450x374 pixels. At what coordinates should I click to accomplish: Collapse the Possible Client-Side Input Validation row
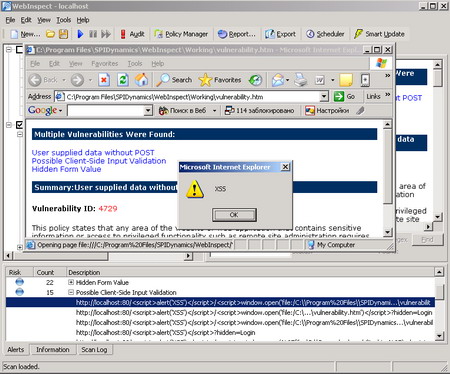click(x=71, y=292)
